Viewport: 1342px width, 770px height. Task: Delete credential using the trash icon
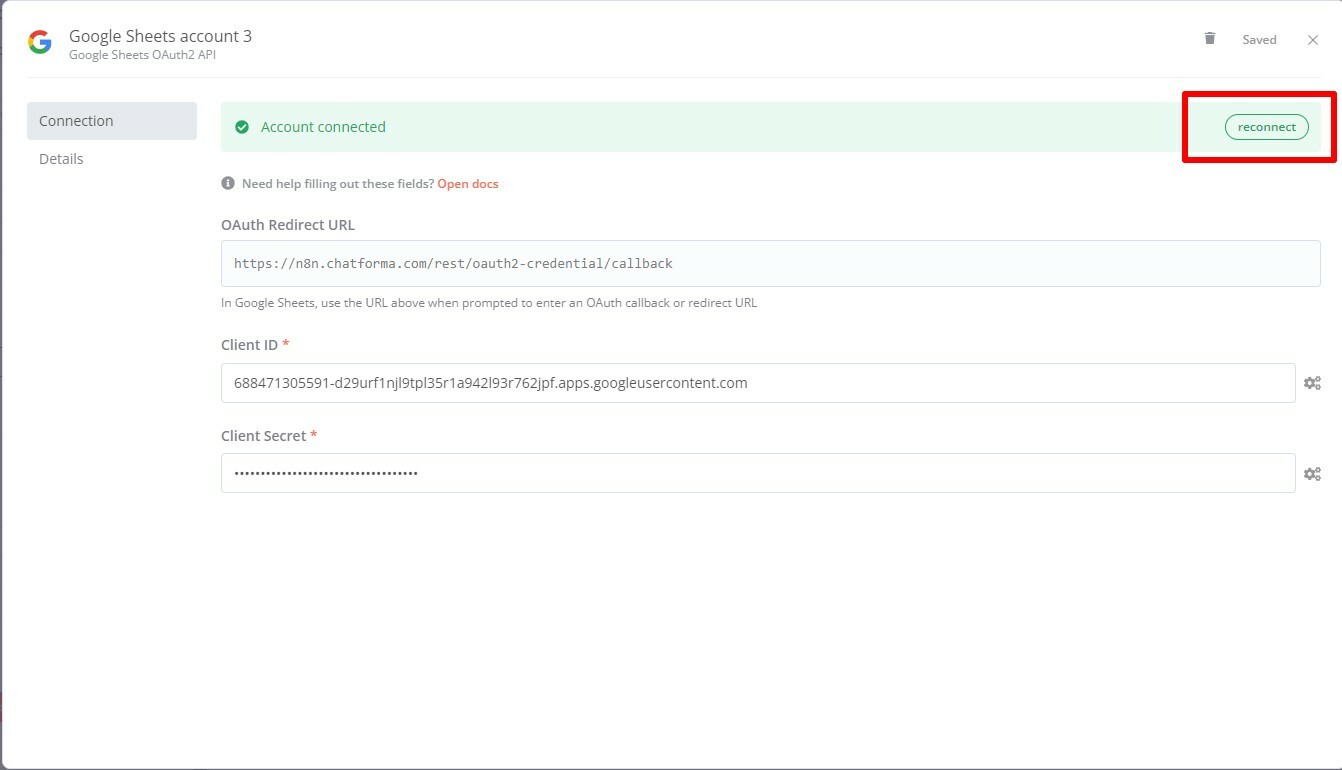coord(1210,39)
